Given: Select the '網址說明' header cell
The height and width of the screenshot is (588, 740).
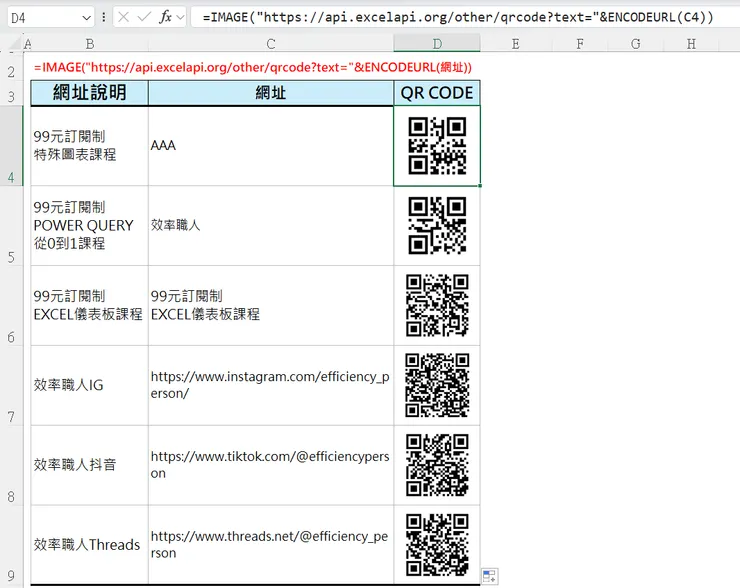Looking at the screenshot, I should pos(90,93).
